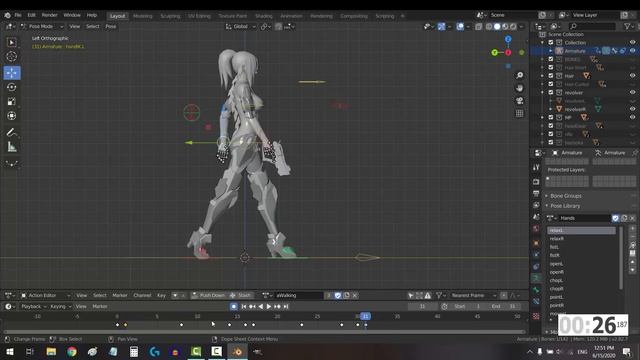
Task: Click the pose list scrollbar
Action: (x=620, y=258)
